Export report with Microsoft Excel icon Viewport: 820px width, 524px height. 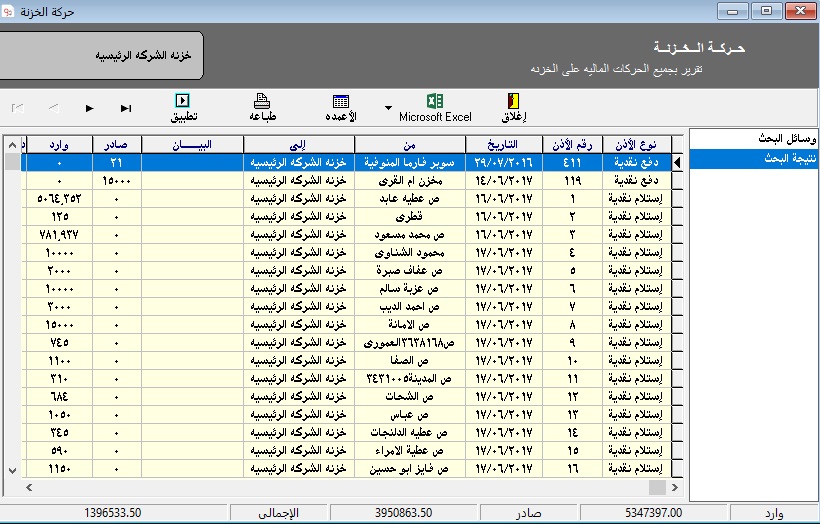[x=435, y=101]
